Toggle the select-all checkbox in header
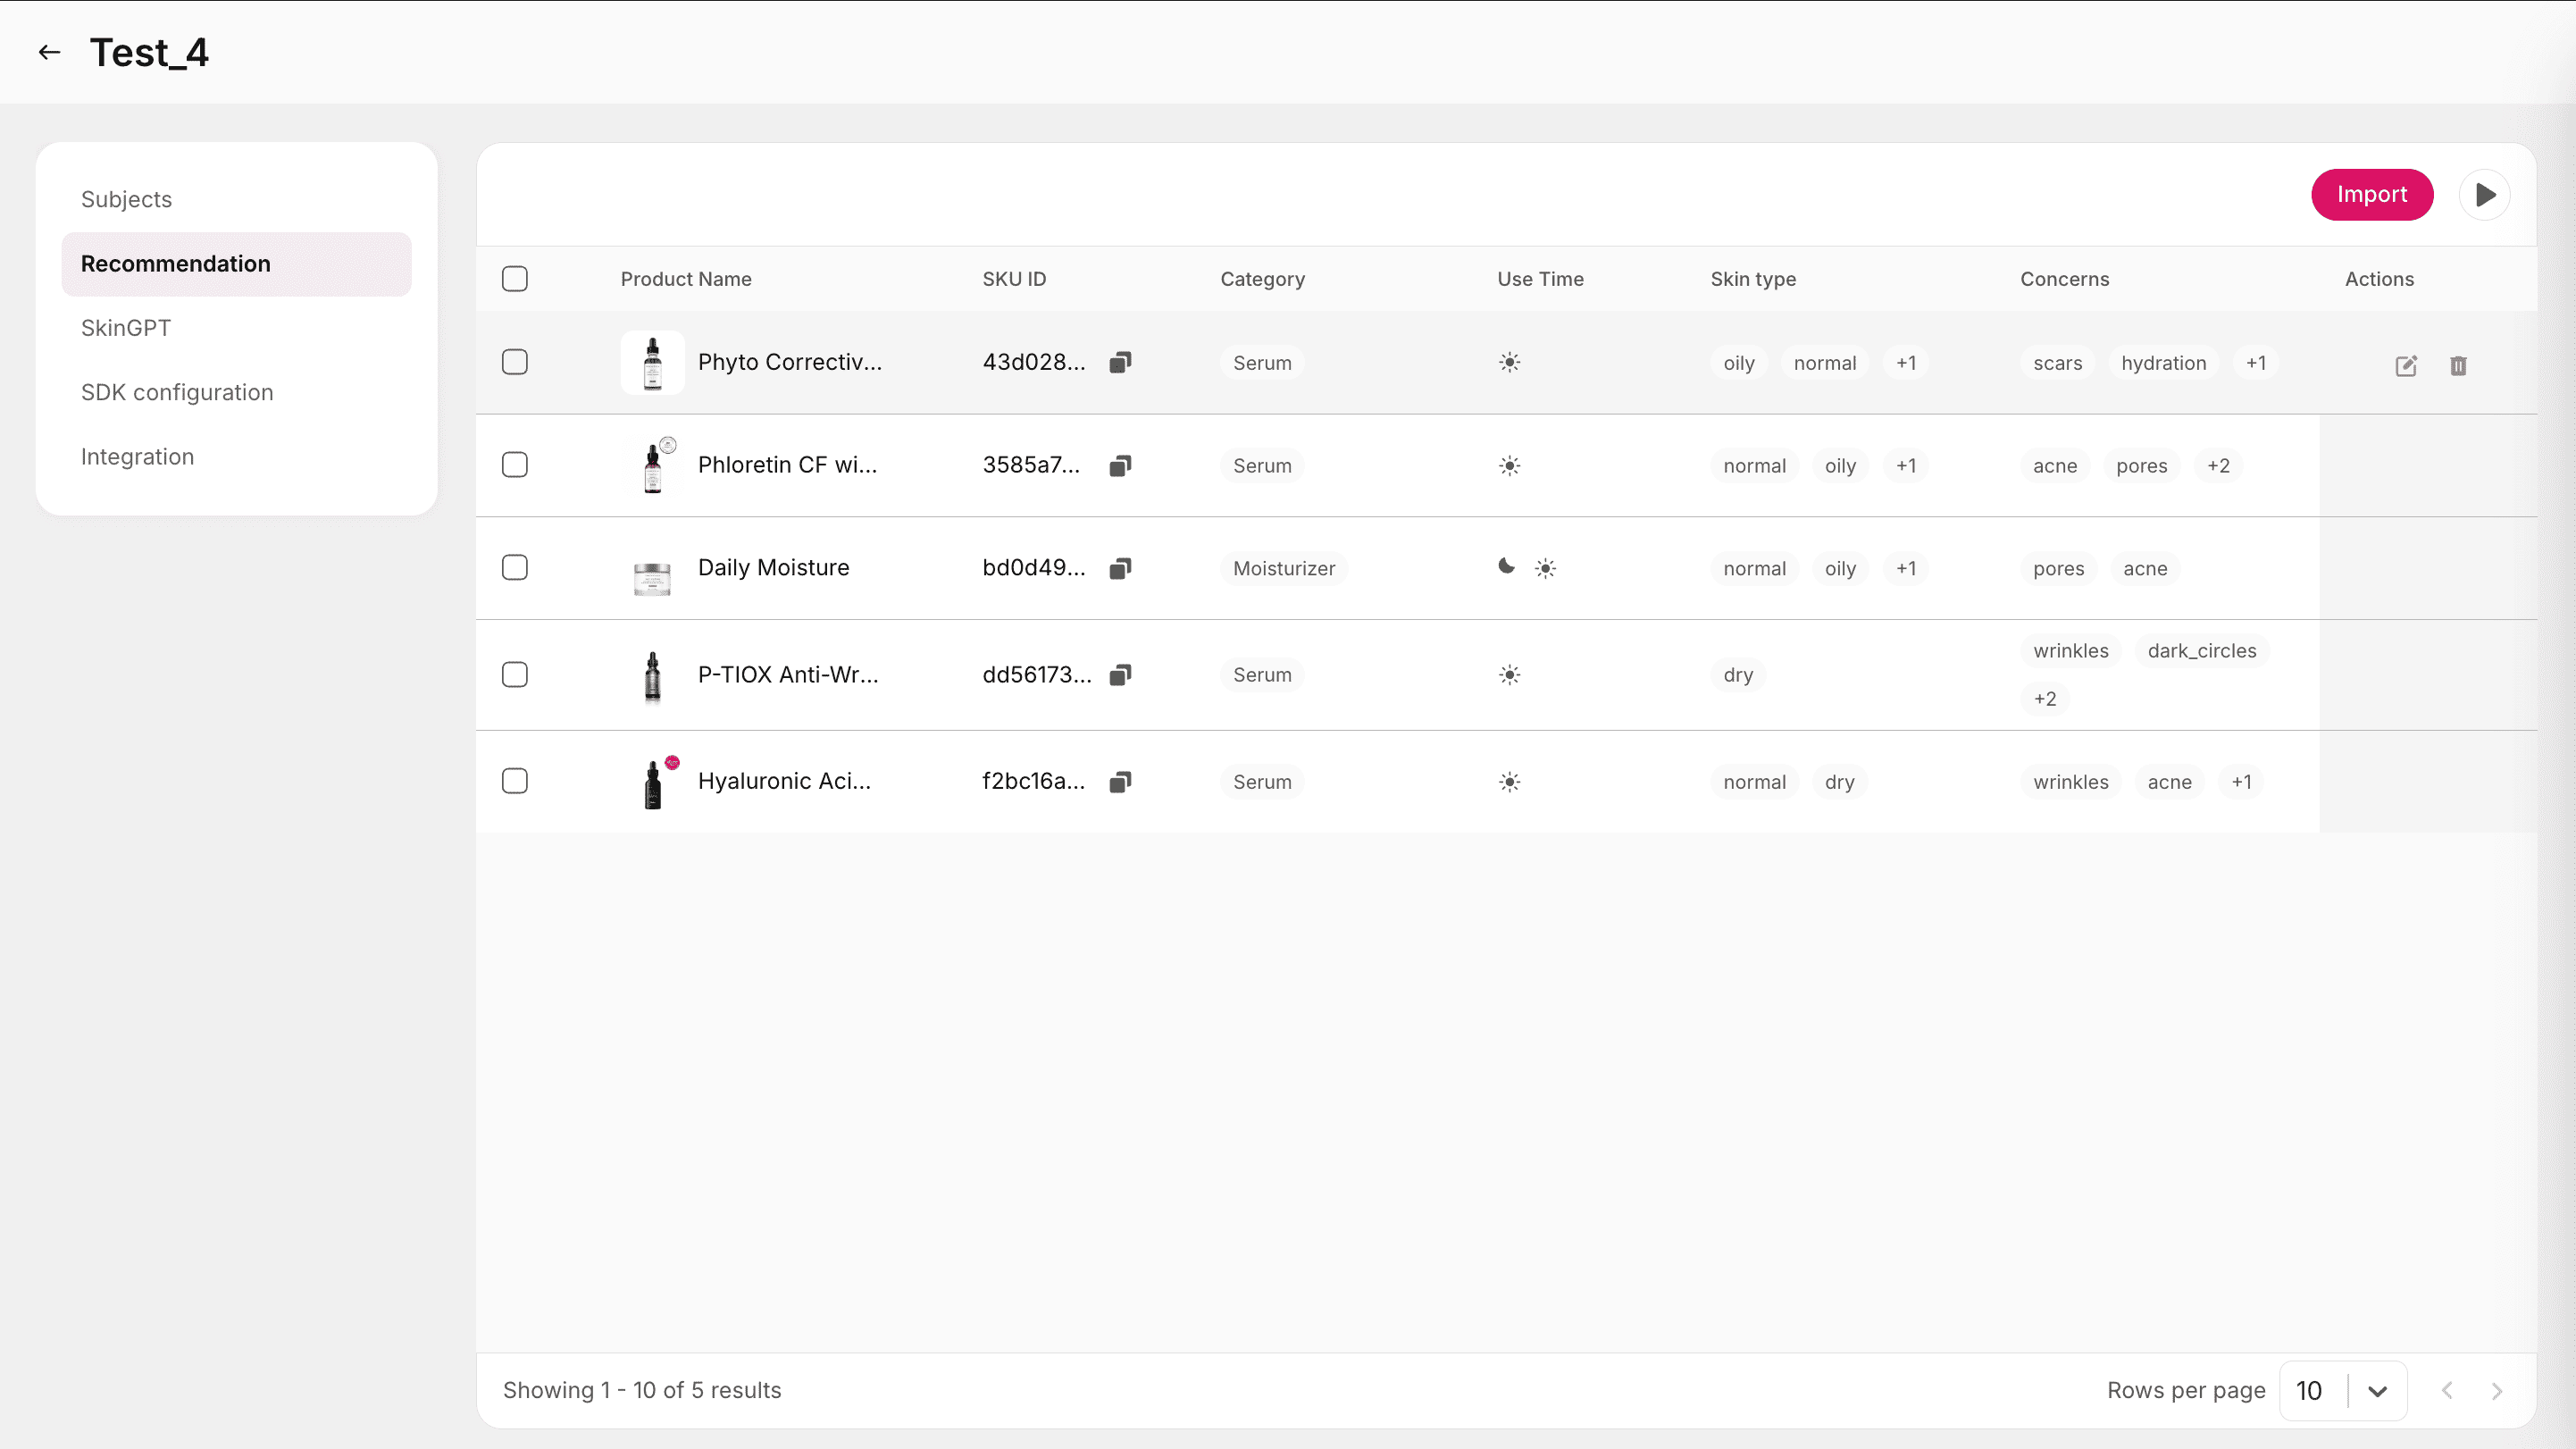2576x1449 pixels. pyautogui.click(x=515, y=279)
